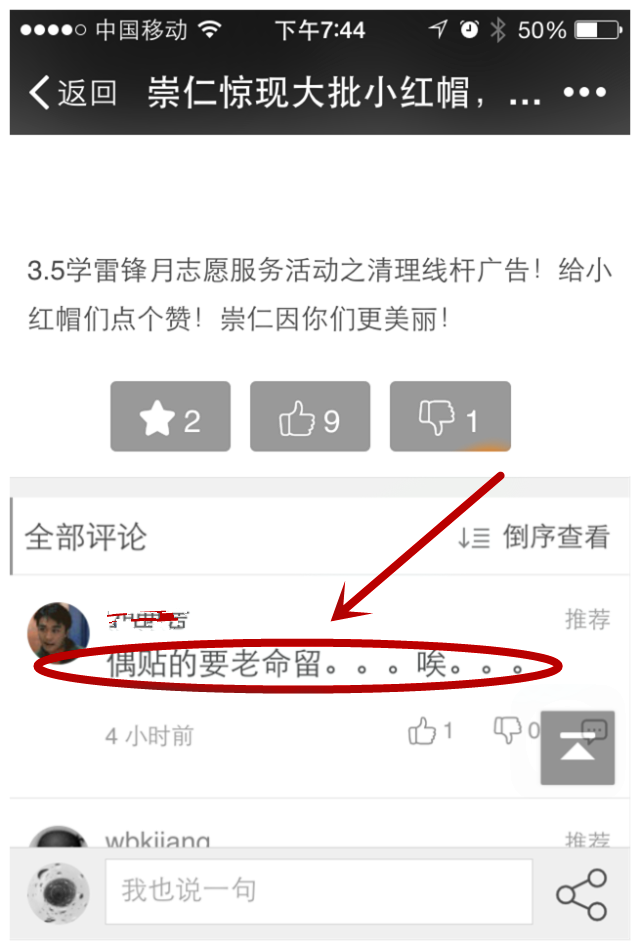
Task: Tap 推荐 on the first comment
Action: (587, 619)
